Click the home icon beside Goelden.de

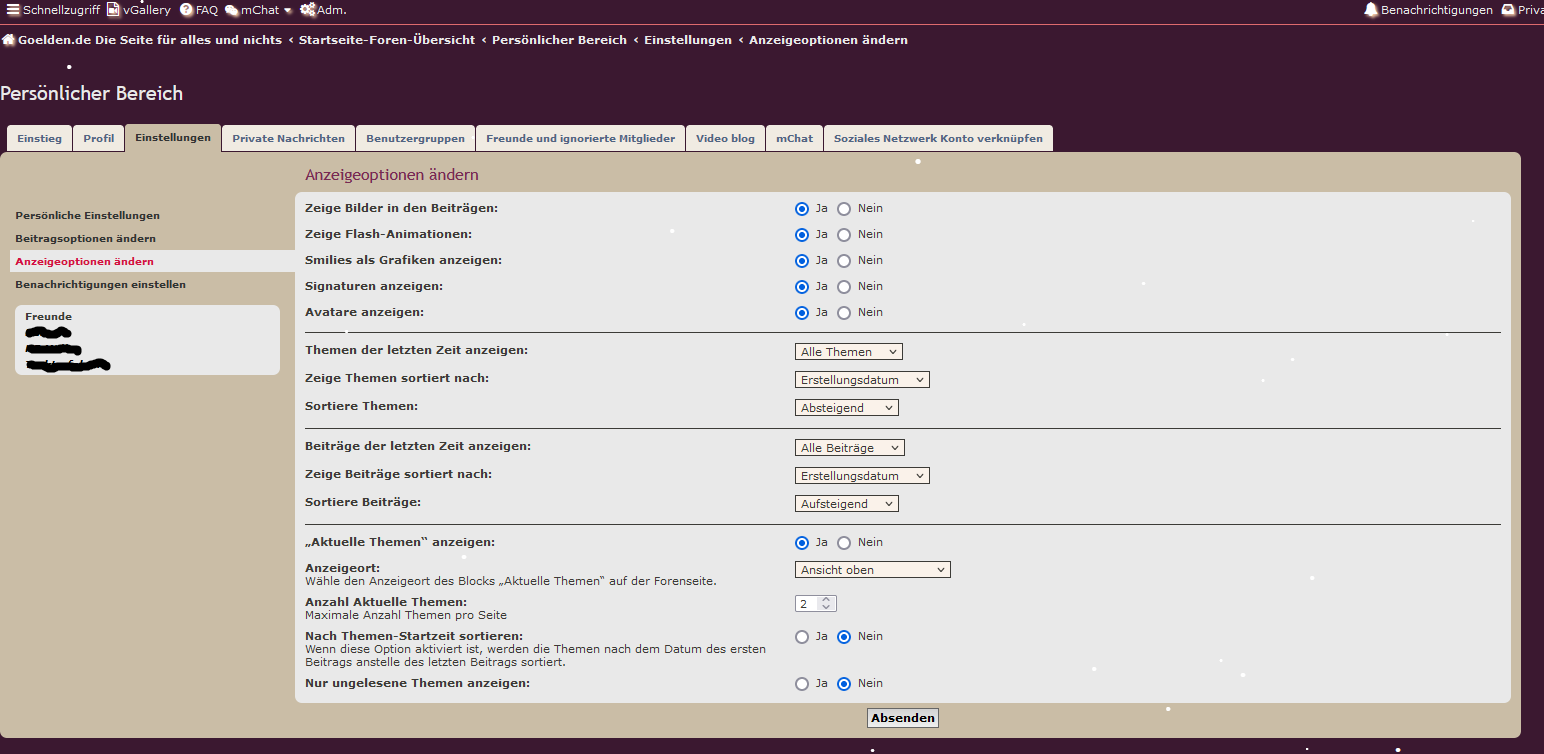pos(8,41)
